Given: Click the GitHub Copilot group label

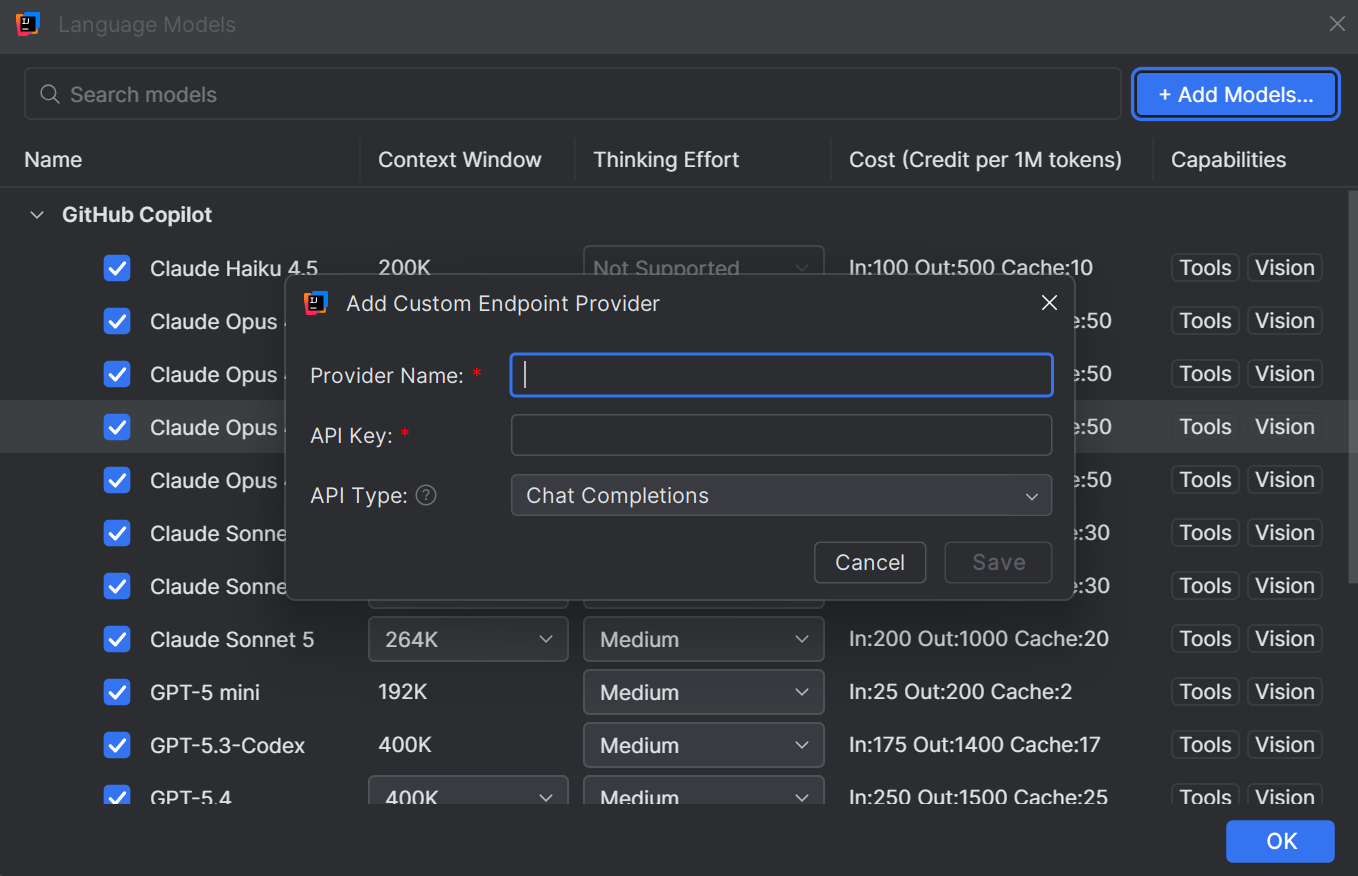Looking at the screenshot, I should point(137,215).
